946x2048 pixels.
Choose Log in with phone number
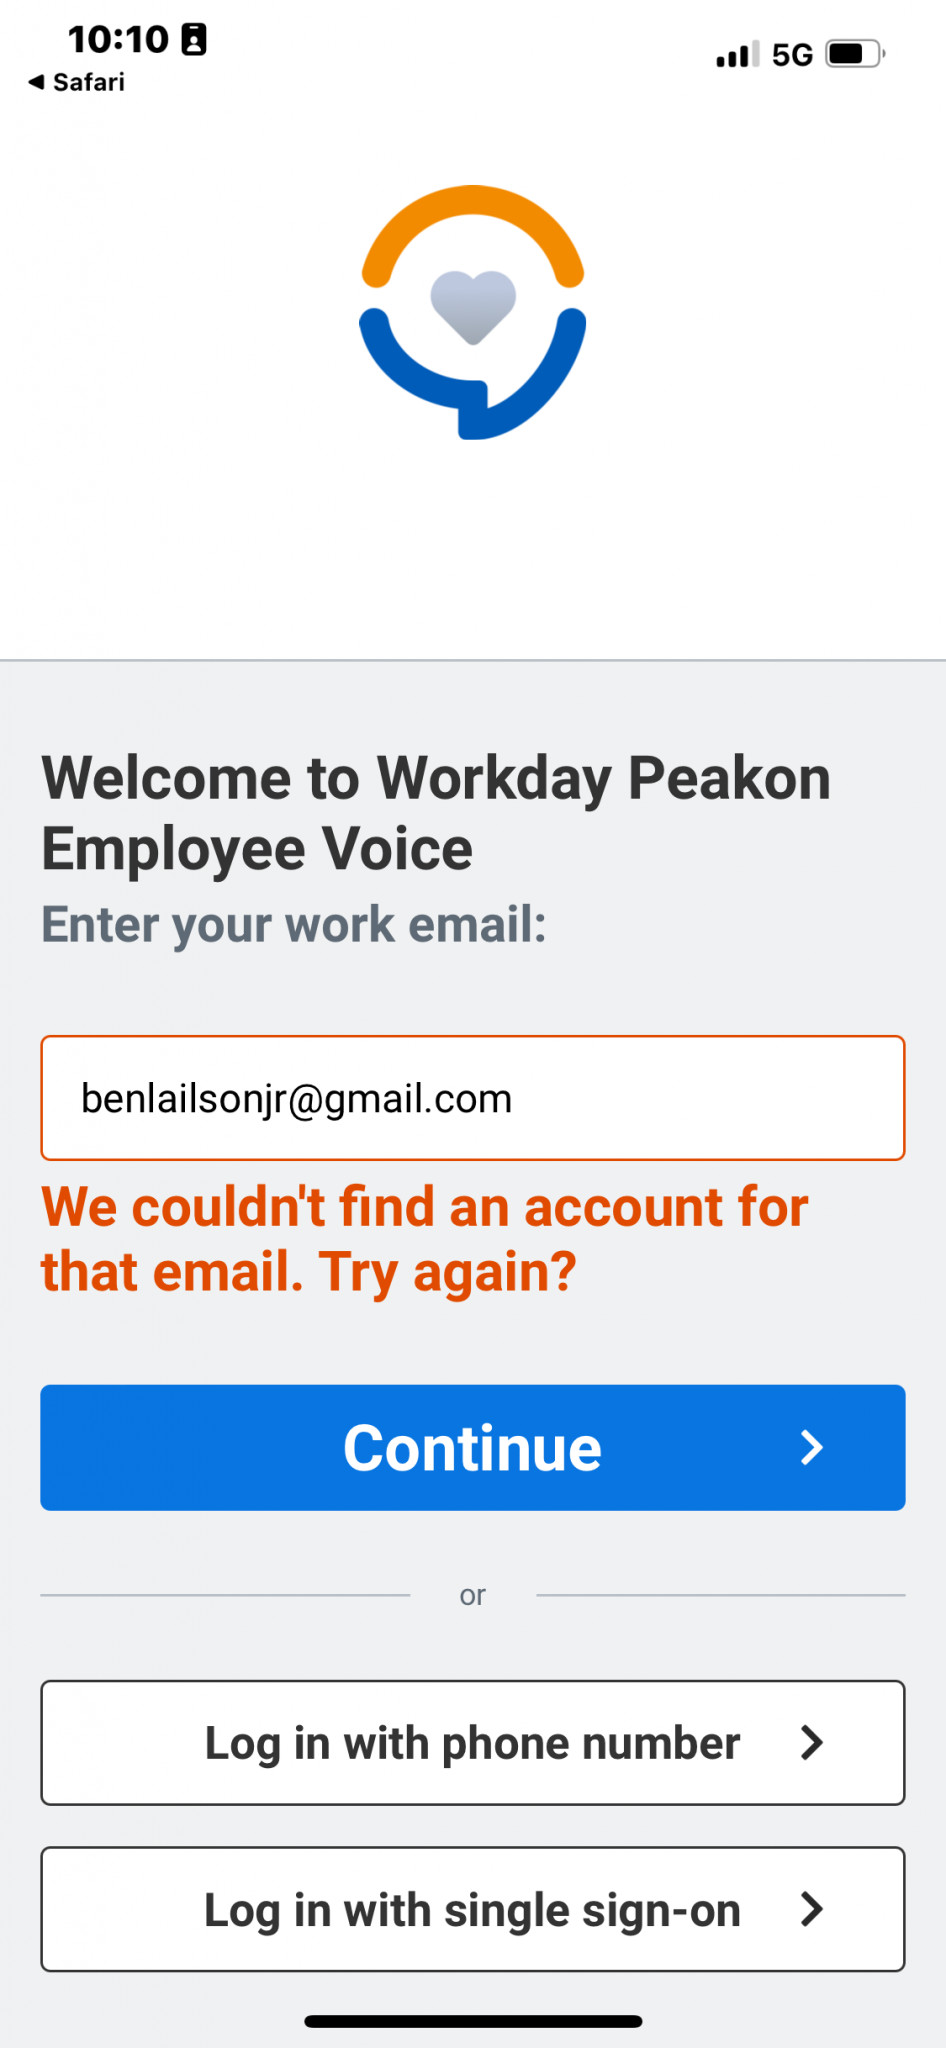click(473, 1743)
